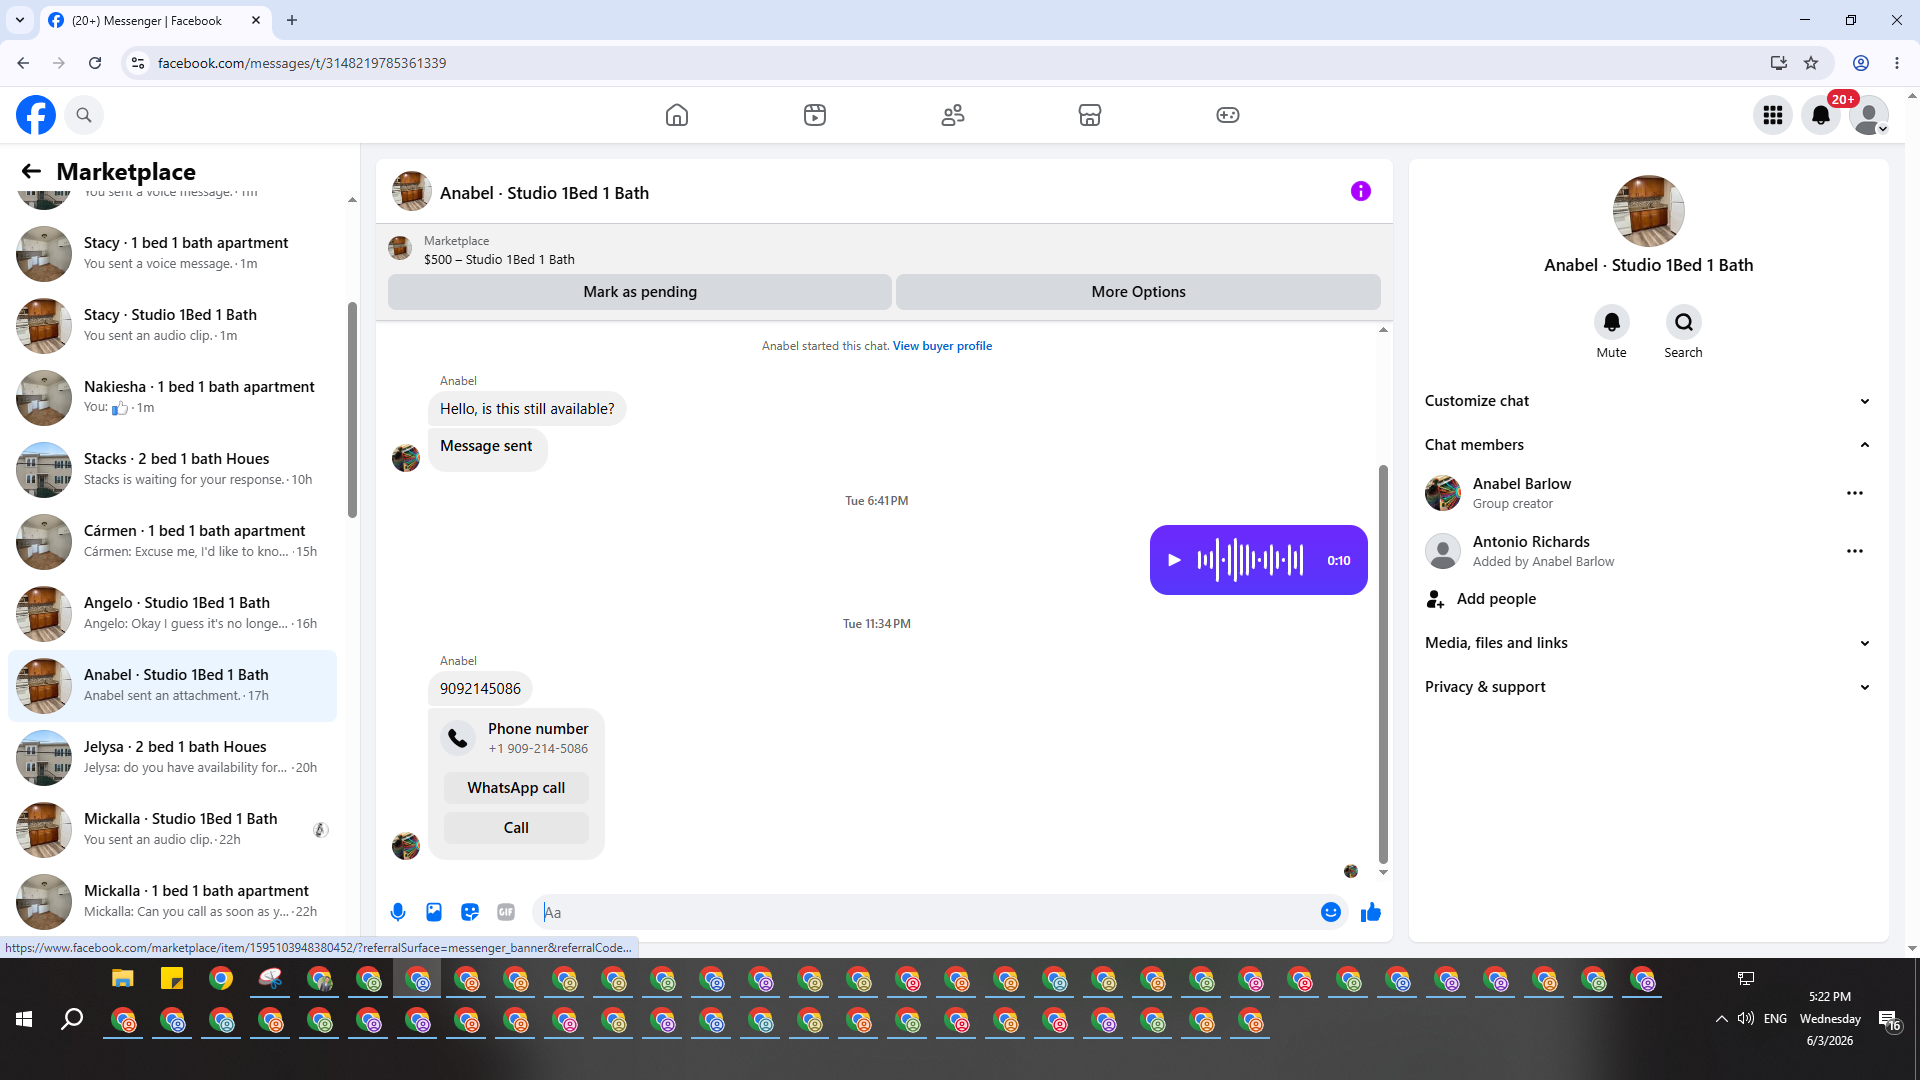The width and height of the screenshot is (1920, 1080).
Task: Choose a sticker from the sticker icon
Action: (470, 912)
